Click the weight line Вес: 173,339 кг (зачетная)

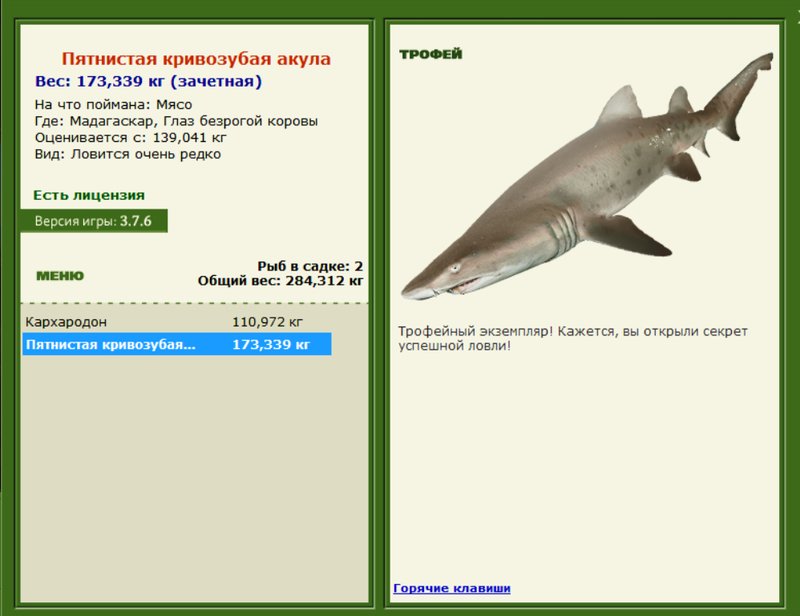coord(148,82)
